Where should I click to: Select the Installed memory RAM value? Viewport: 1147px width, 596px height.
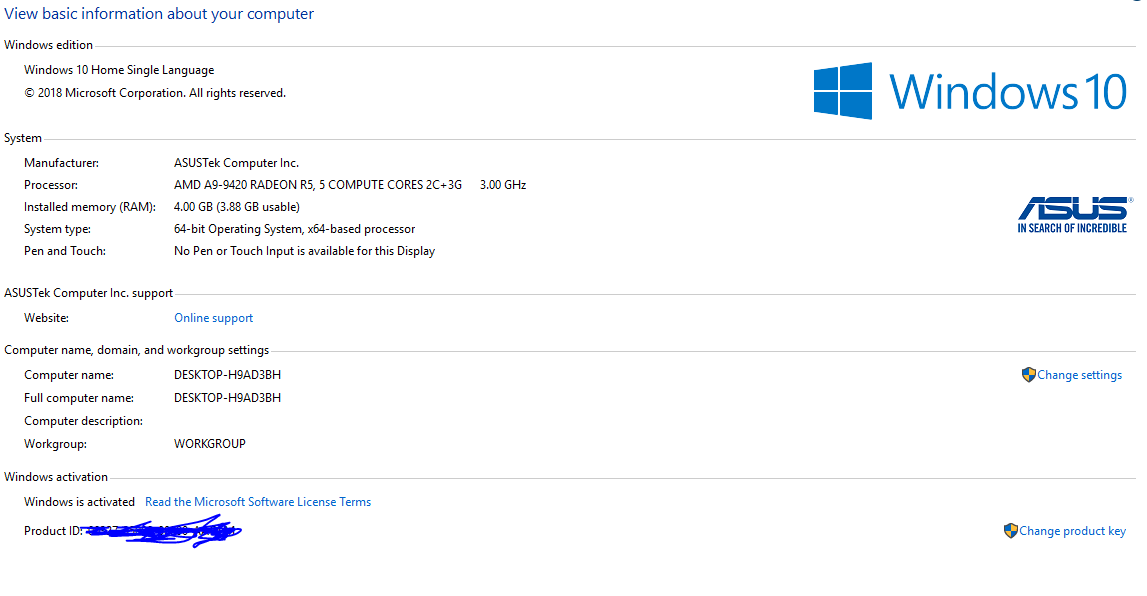click(x=237, y=206)
